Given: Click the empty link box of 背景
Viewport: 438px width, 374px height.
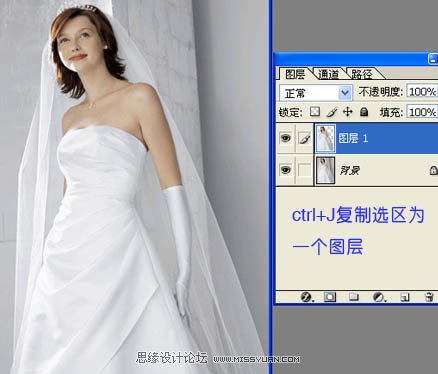Looking at the screenshot, I should tap(304, 170).
